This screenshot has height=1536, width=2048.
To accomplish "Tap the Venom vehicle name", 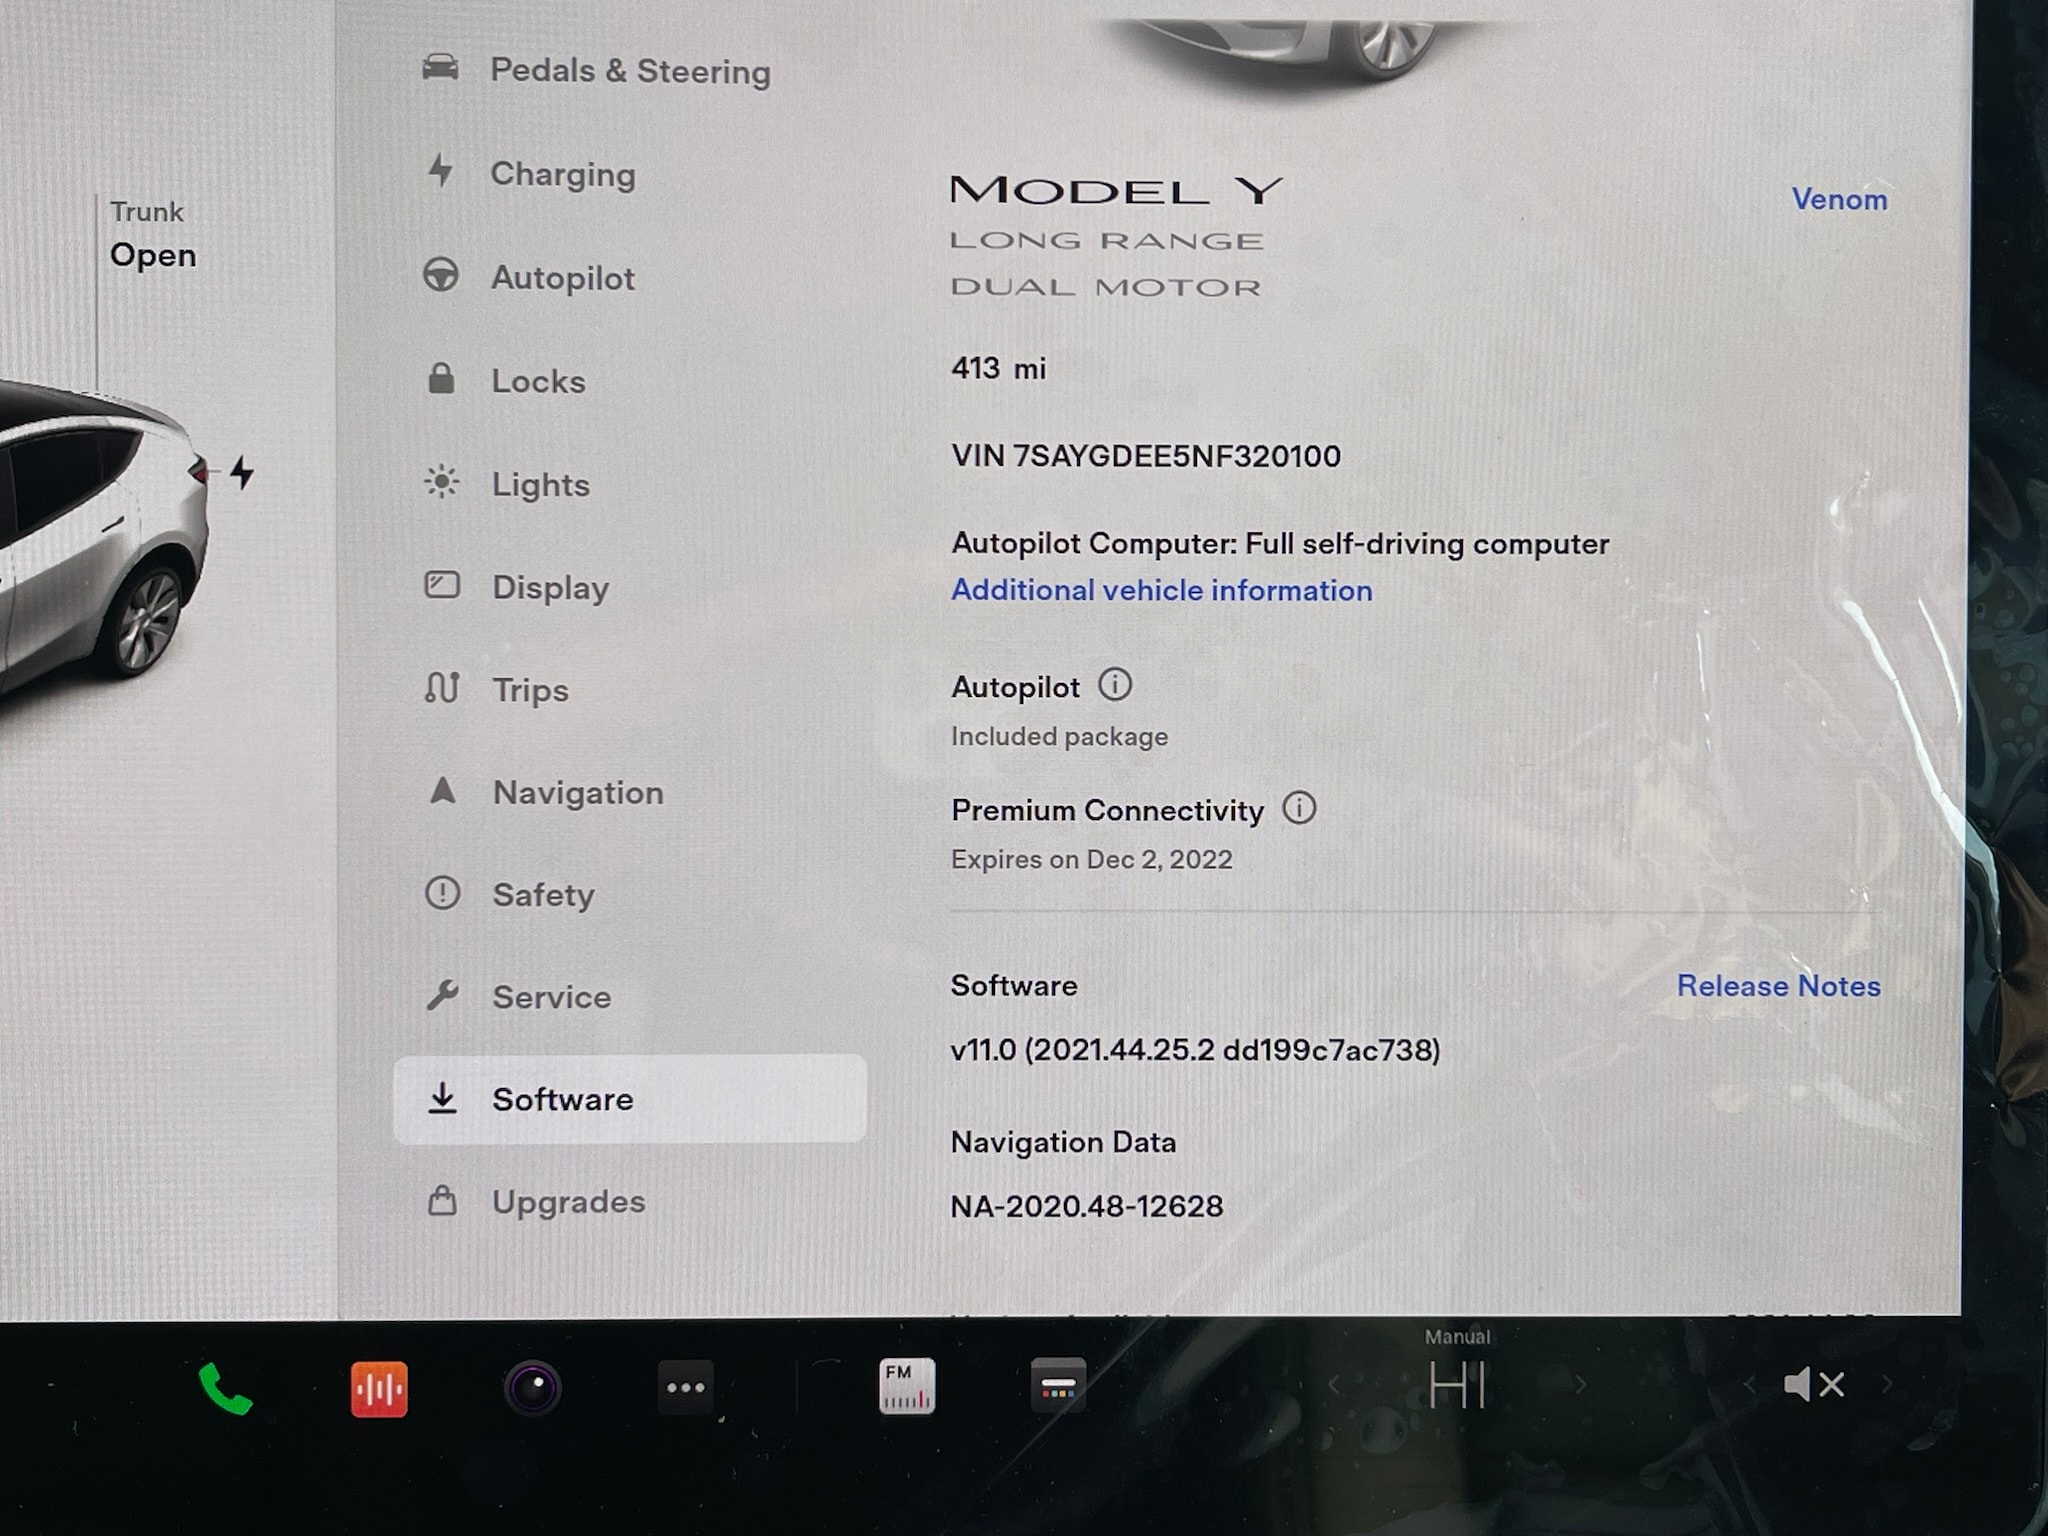I will click(x=1838, y=199).
